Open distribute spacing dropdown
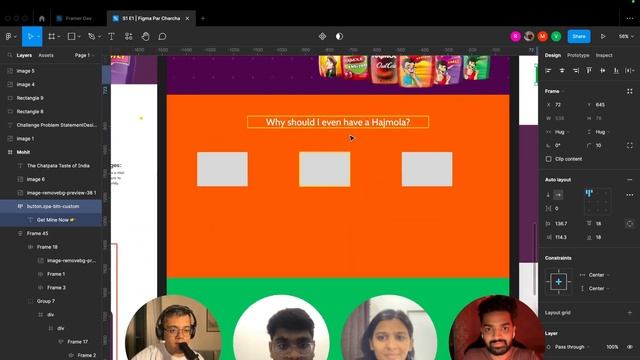This screenshot has height=360, width=640. [x=630, y=71]
